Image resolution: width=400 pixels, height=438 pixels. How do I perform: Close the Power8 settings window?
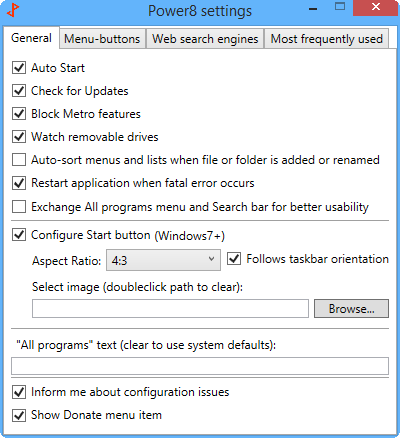tap(376, 7)
